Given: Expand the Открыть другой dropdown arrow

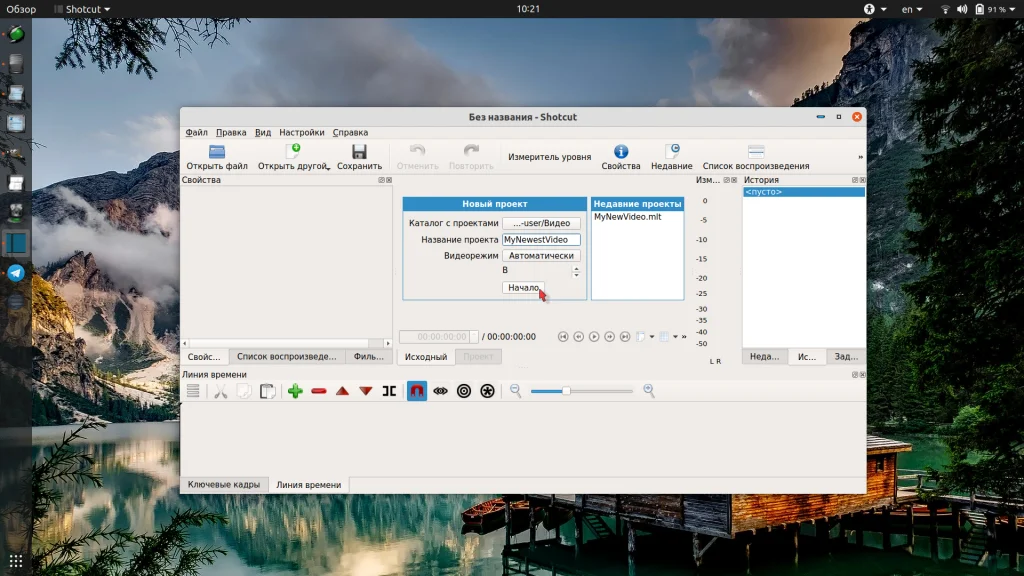Looking at the screenshot, I should tap(327, 168).
